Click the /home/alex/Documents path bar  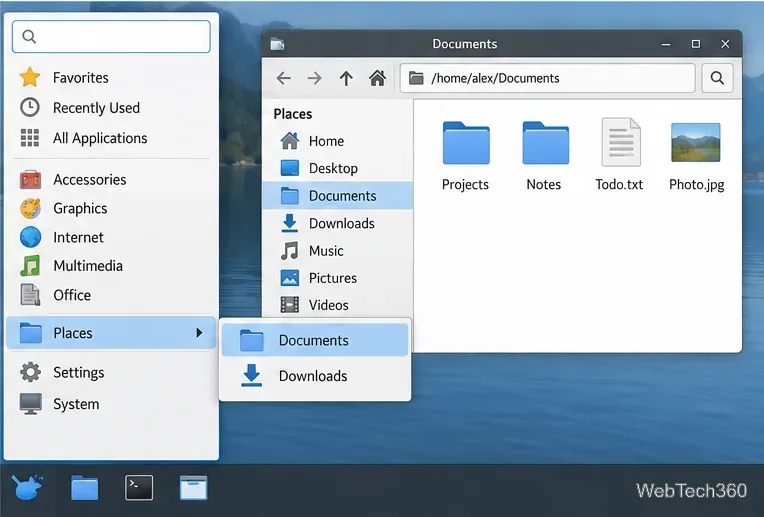(x=548, y=78)
